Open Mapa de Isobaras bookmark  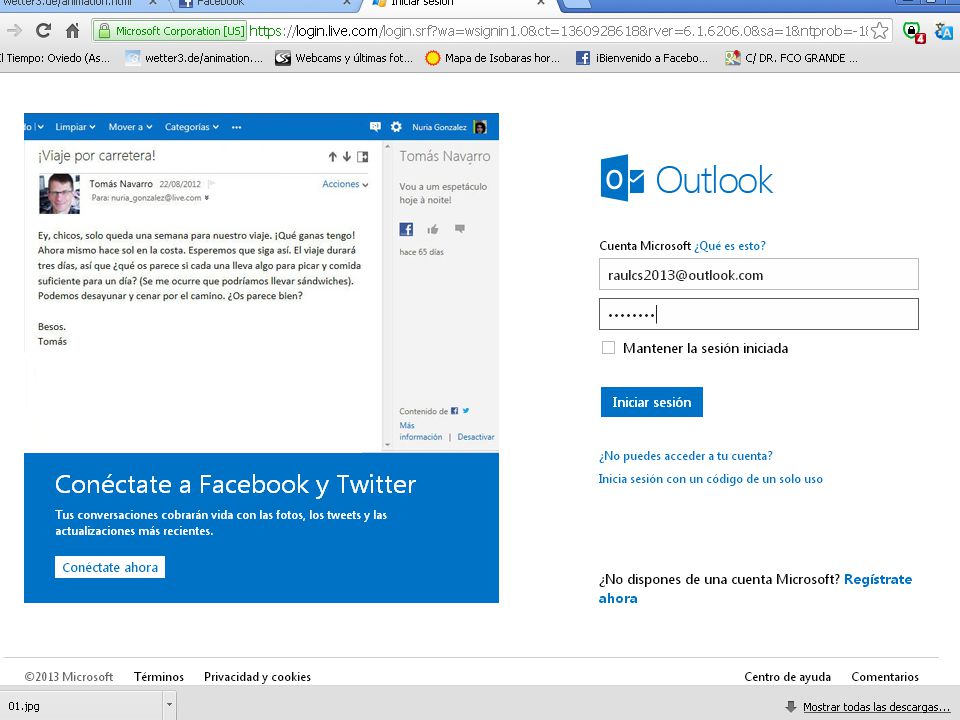[x=493, y=58]
